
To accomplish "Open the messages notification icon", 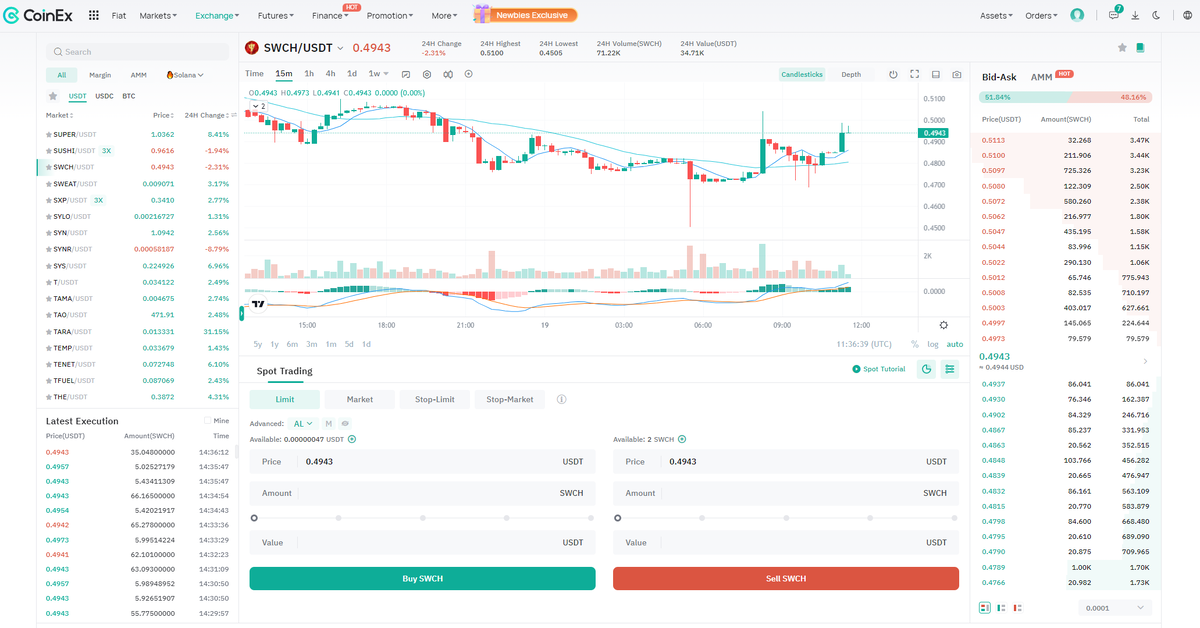I will pyautogui.click(x=1115, y=15).
